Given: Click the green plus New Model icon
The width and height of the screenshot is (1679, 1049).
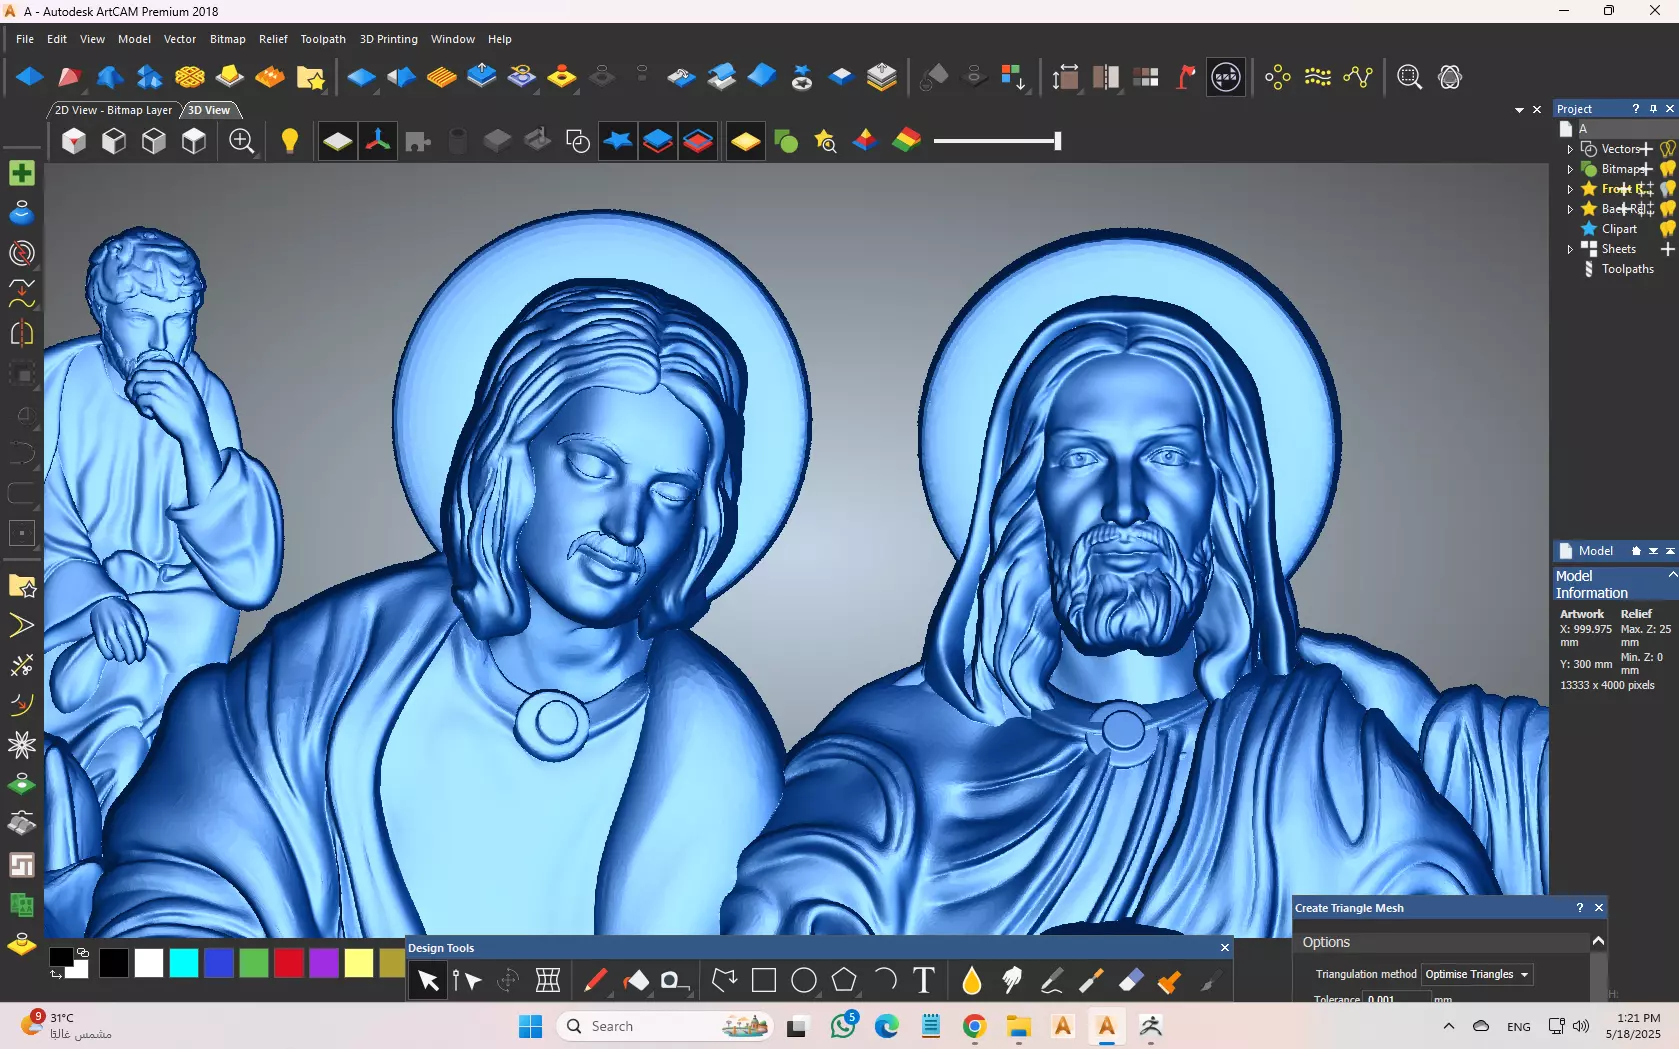Looking at the screenshot, I should point(21,173).
